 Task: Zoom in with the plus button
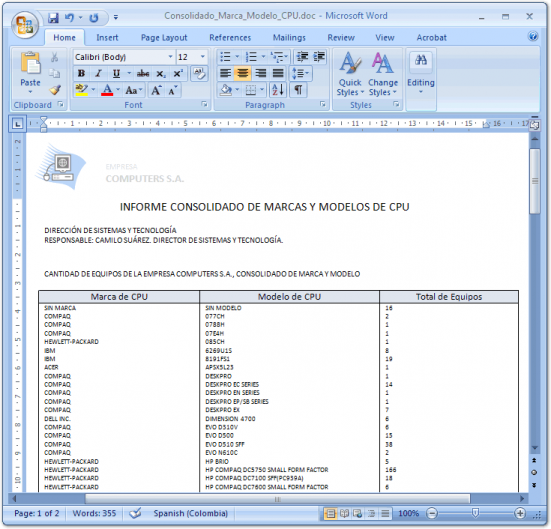[520, 514]
